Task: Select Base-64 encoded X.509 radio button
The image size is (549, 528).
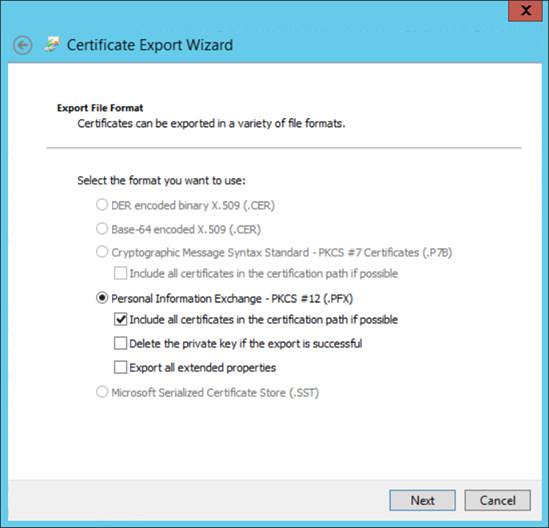Action: (x=102, y=229)
